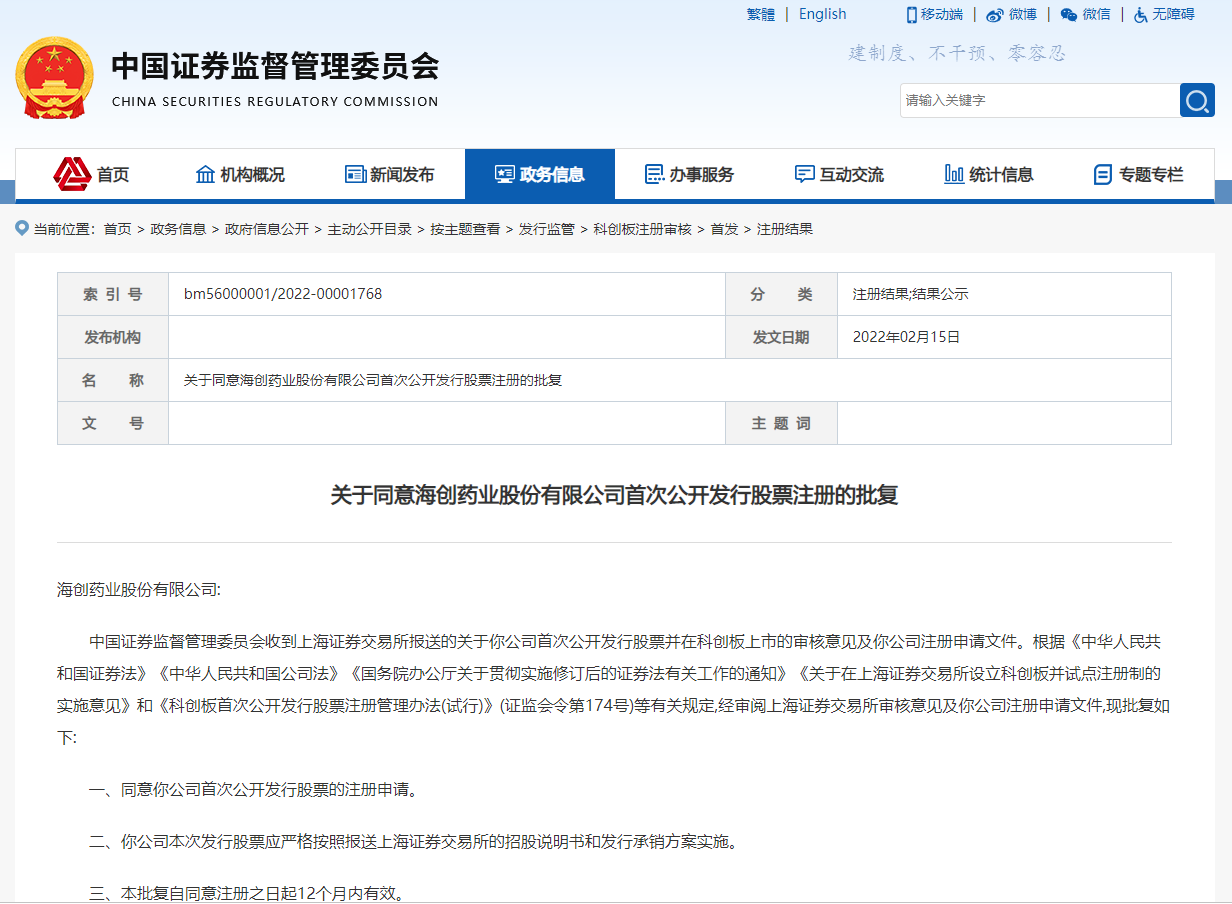Image resolution: width=1232 pixels, height=904 pixels.
Task: Click the magnifier search button
Action: (1197, 101)
